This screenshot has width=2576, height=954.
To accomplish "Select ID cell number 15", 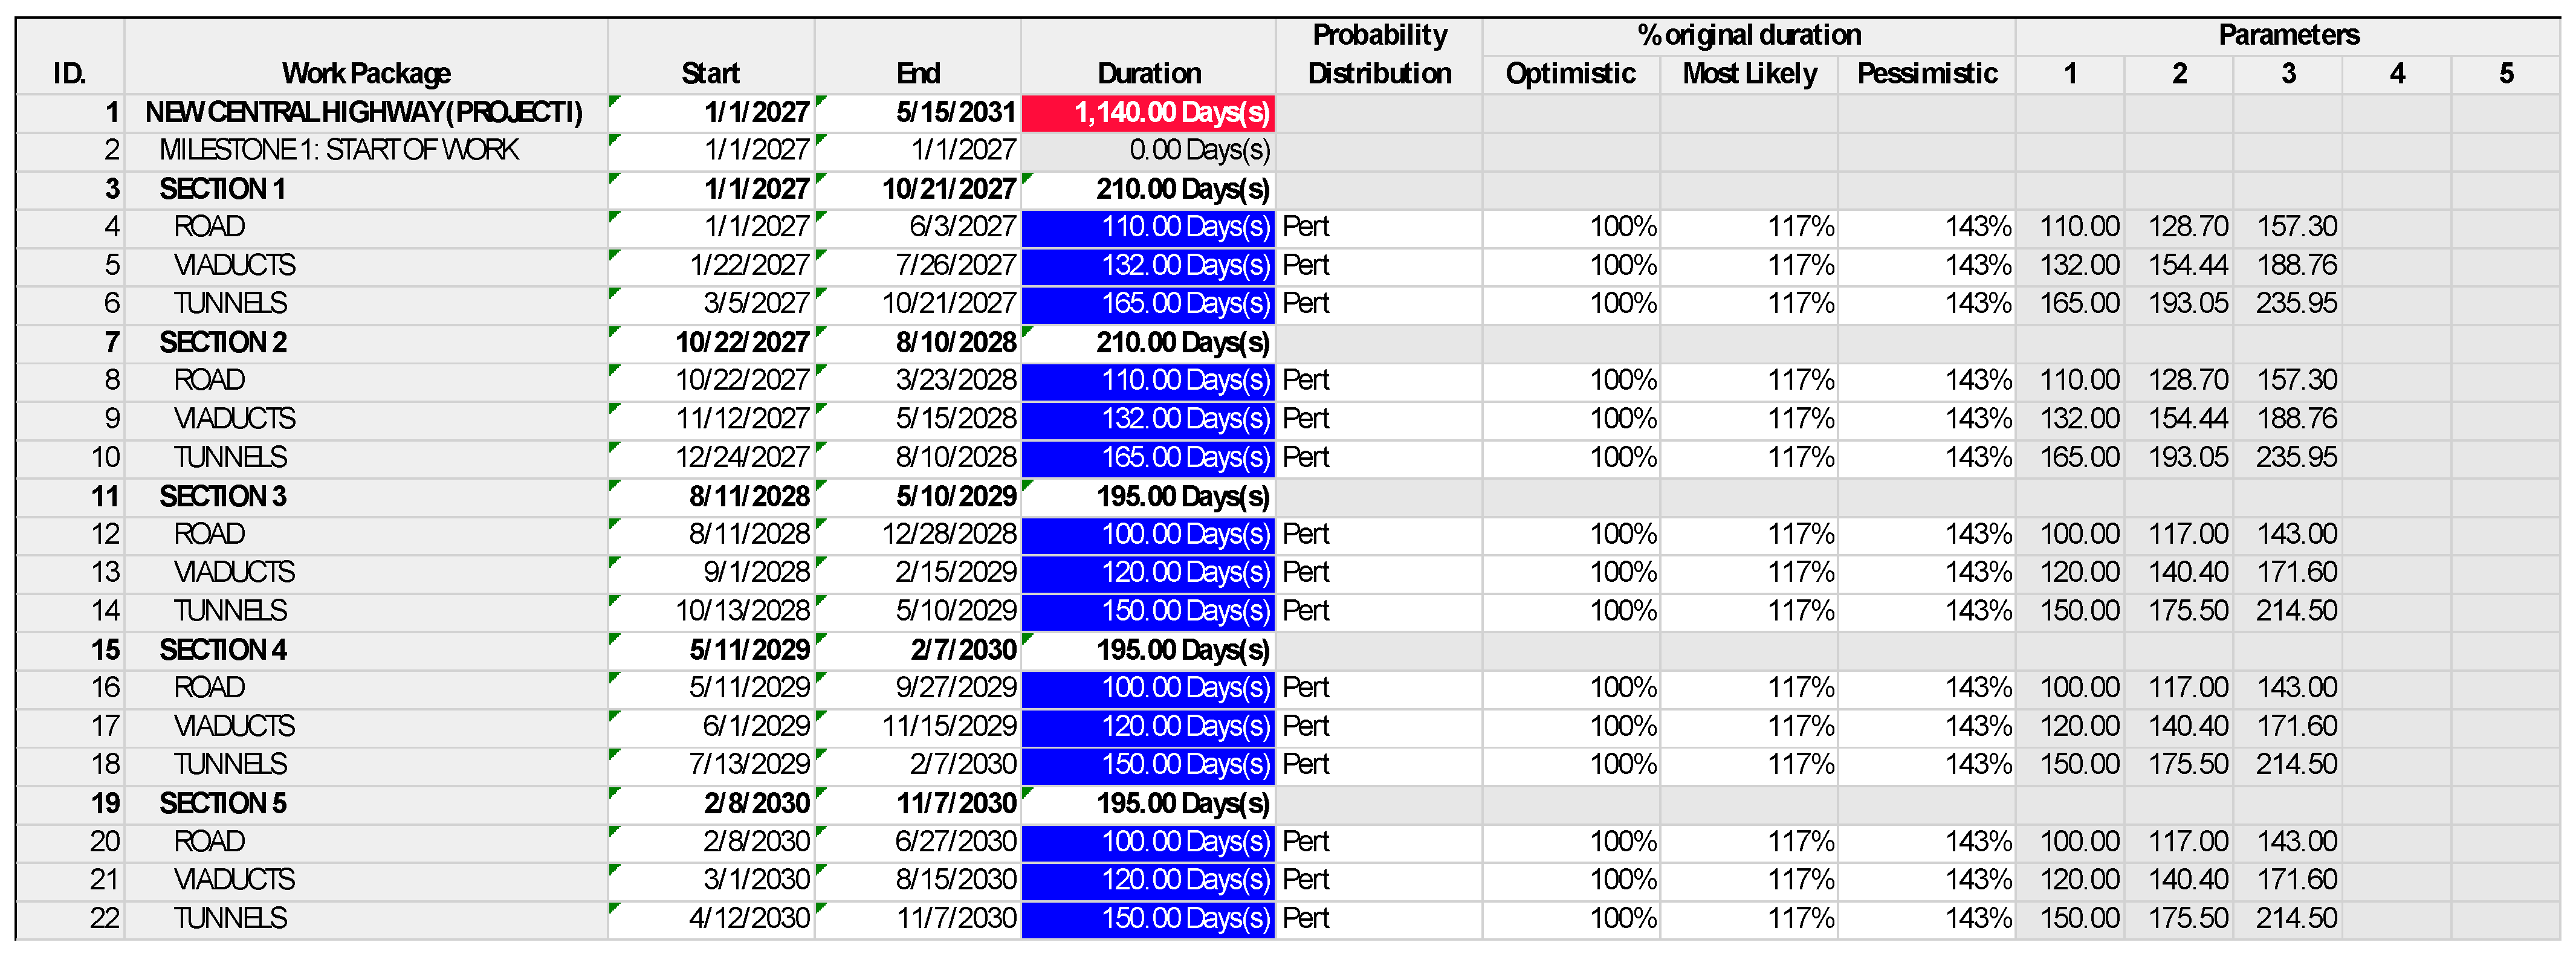I will click(105, 650).
